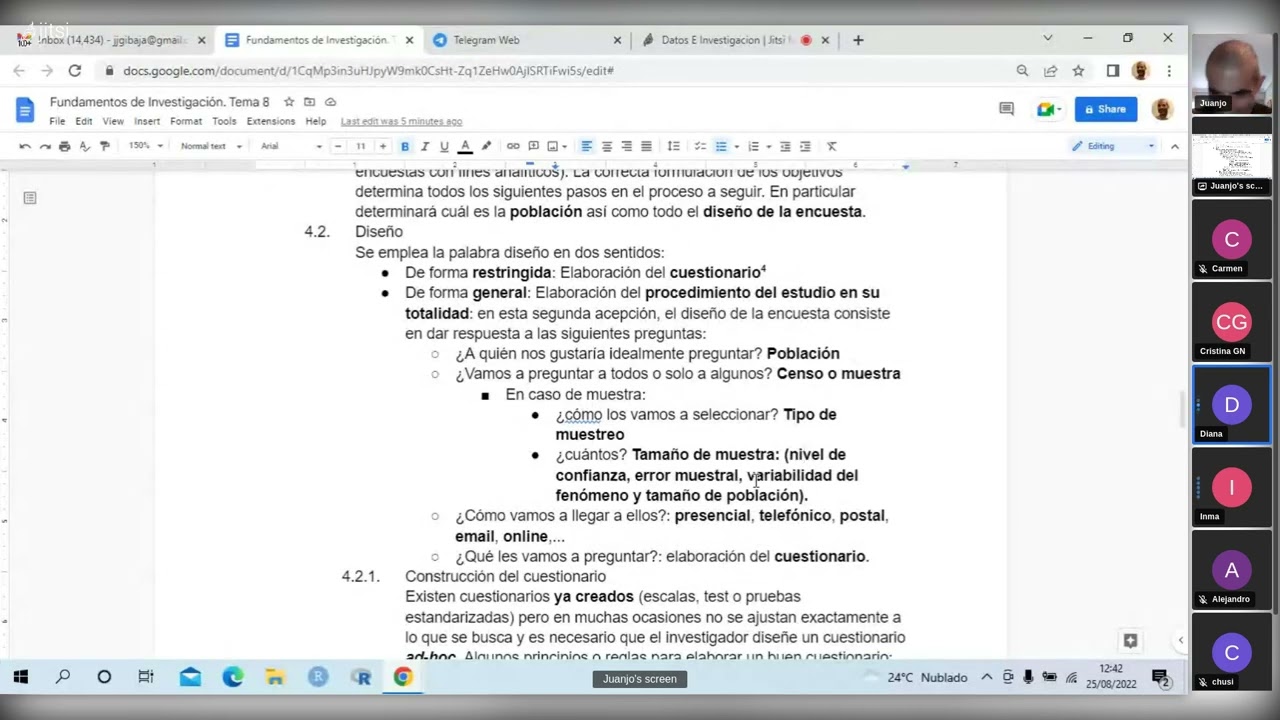Open the zoom level dropdown

145,146
